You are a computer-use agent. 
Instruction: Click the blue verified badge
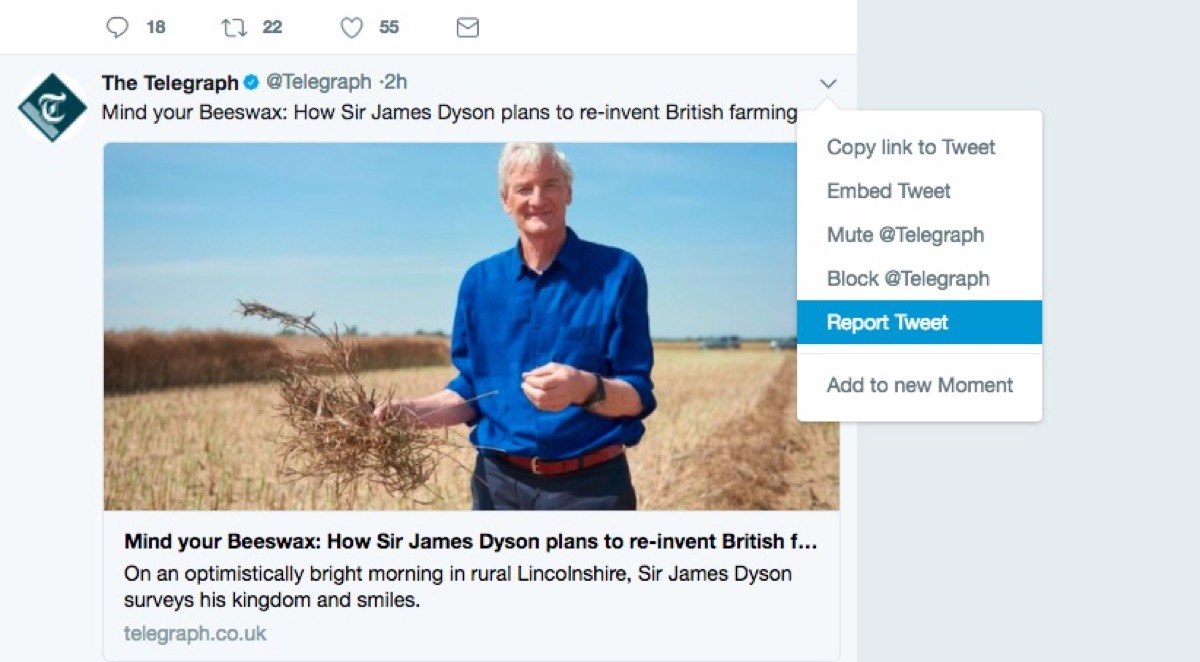[252, 83]
